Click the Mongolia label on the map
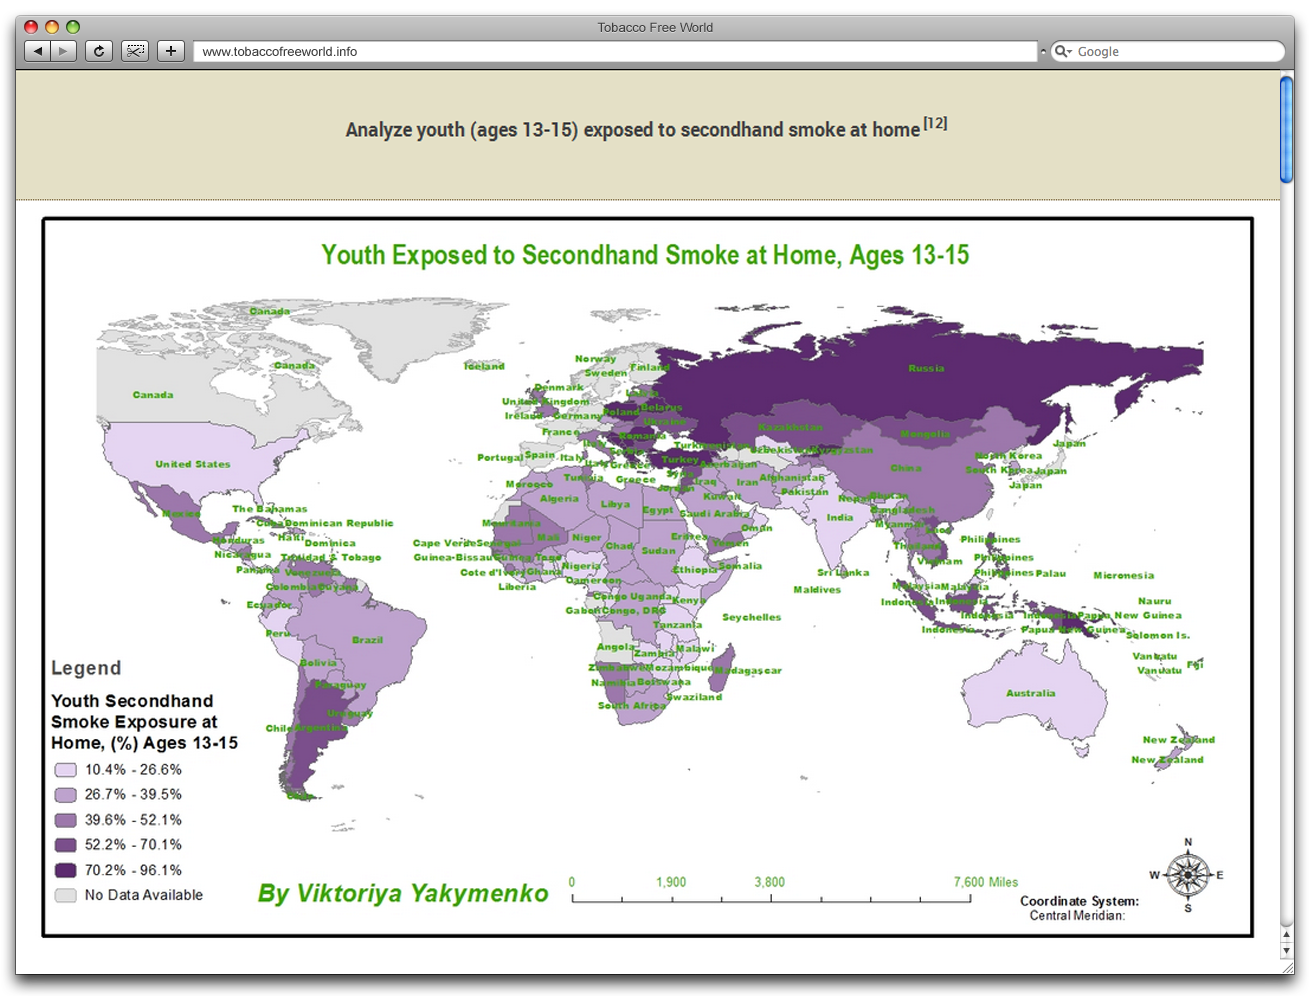 (925, 434)
